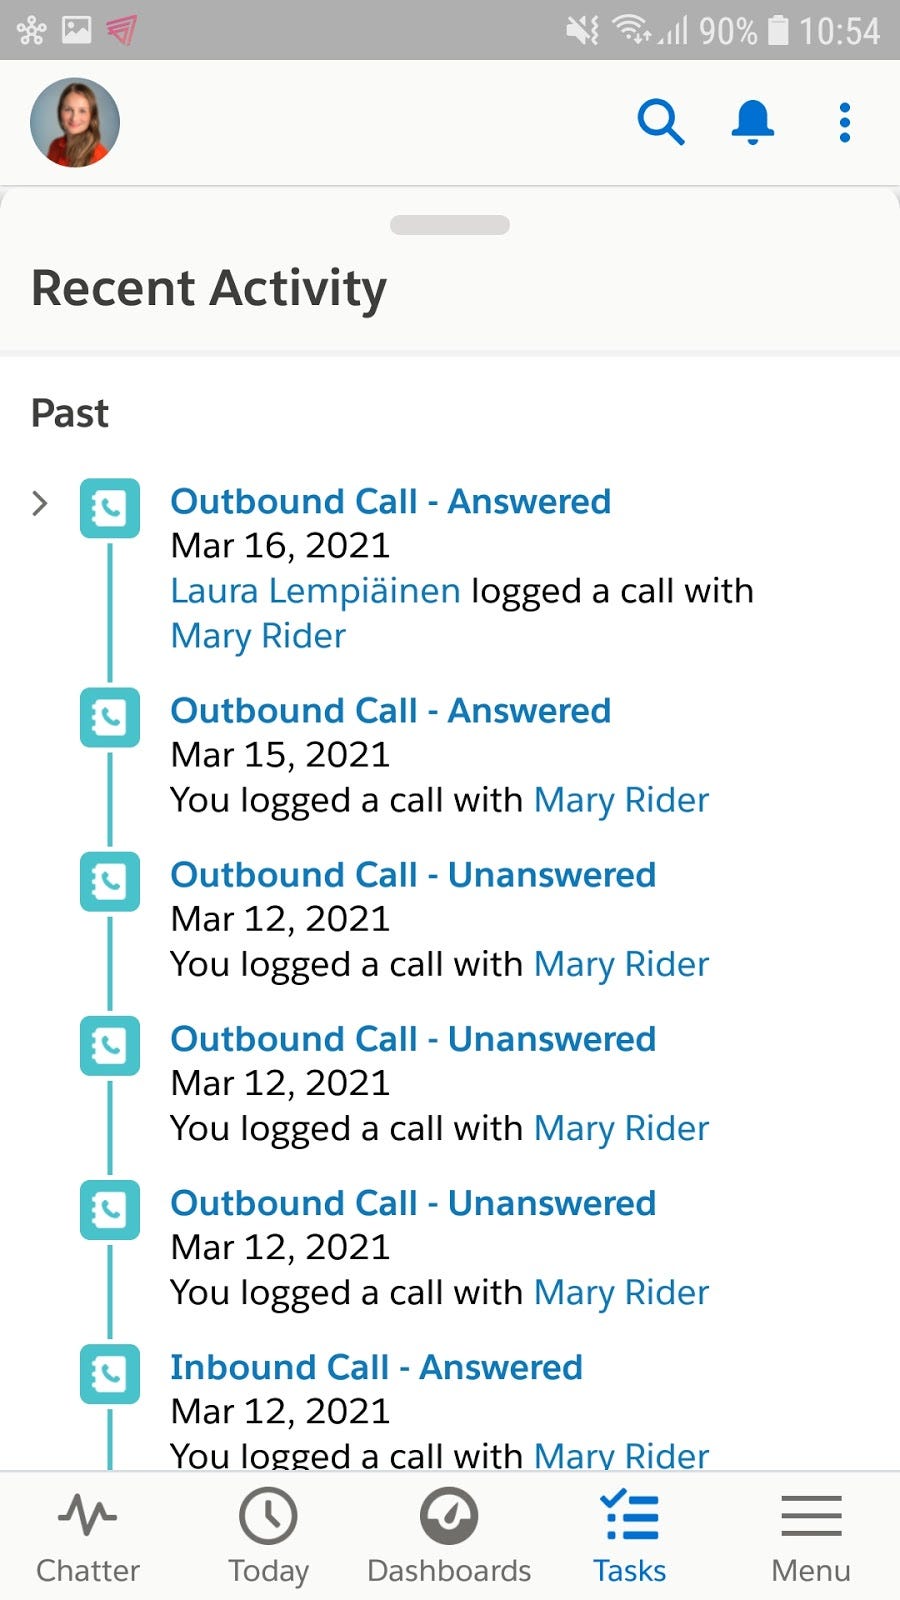Open the three-dot overflow menu
The height and width of the screenshot is (1600, 900).
point(845,123)
